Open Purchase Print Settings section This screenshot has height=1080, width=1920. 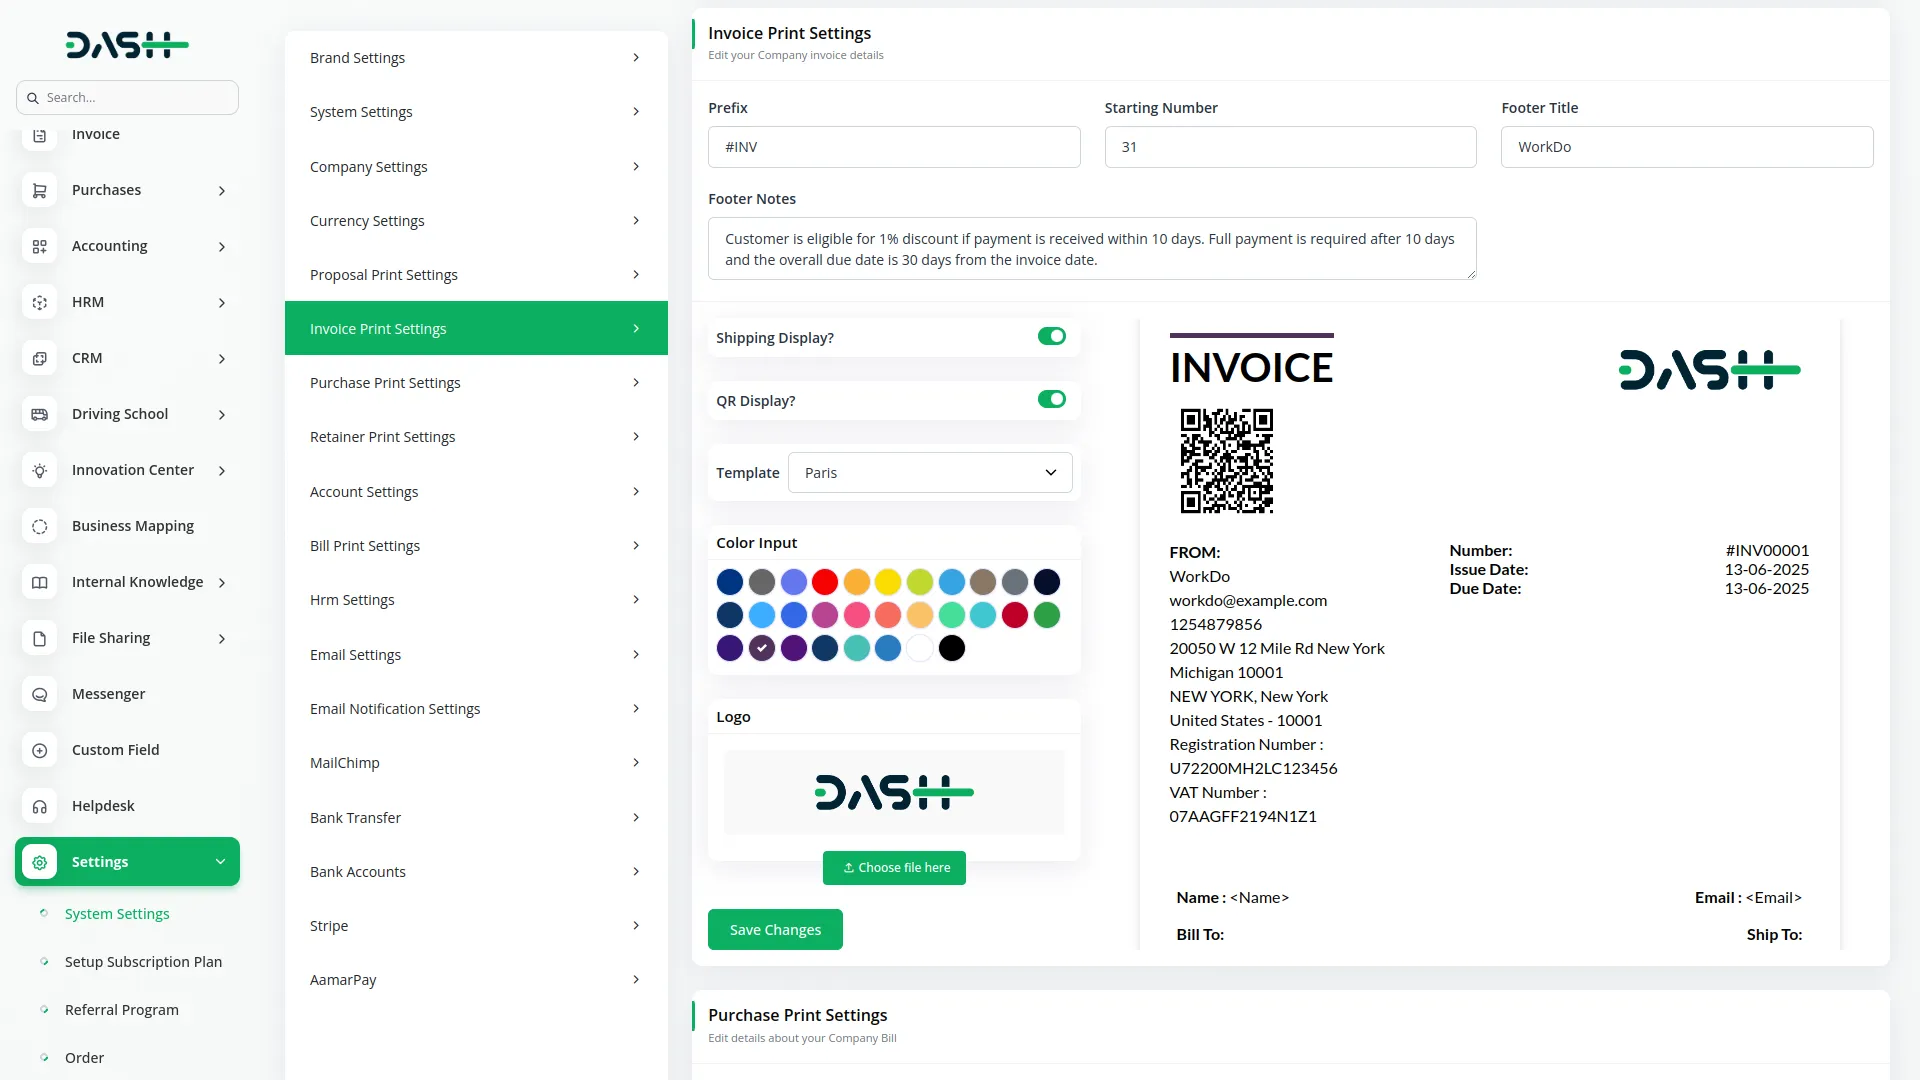(x=476, y=383)
